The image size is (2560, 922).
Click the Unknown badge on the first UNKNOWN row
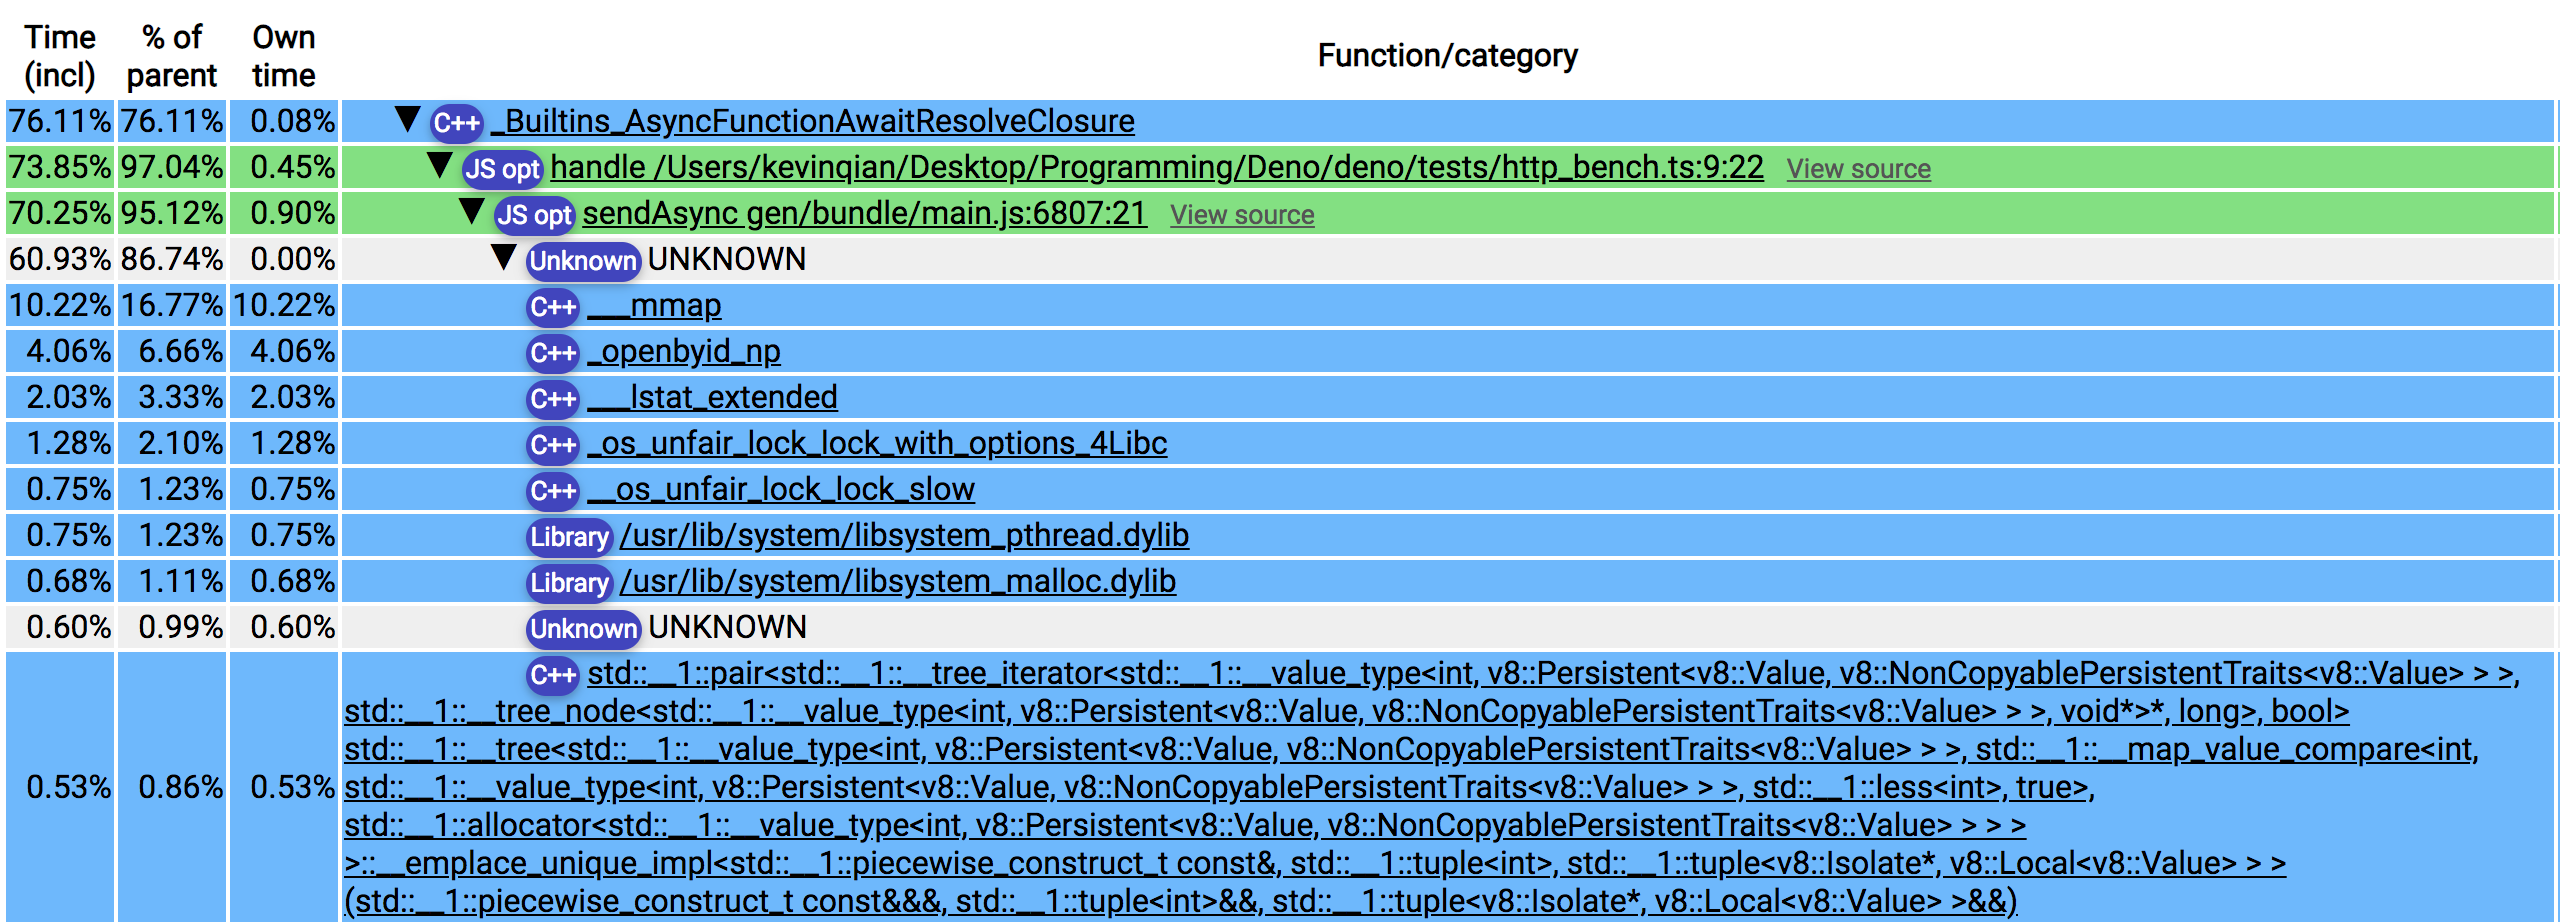(x=583, y=261)
